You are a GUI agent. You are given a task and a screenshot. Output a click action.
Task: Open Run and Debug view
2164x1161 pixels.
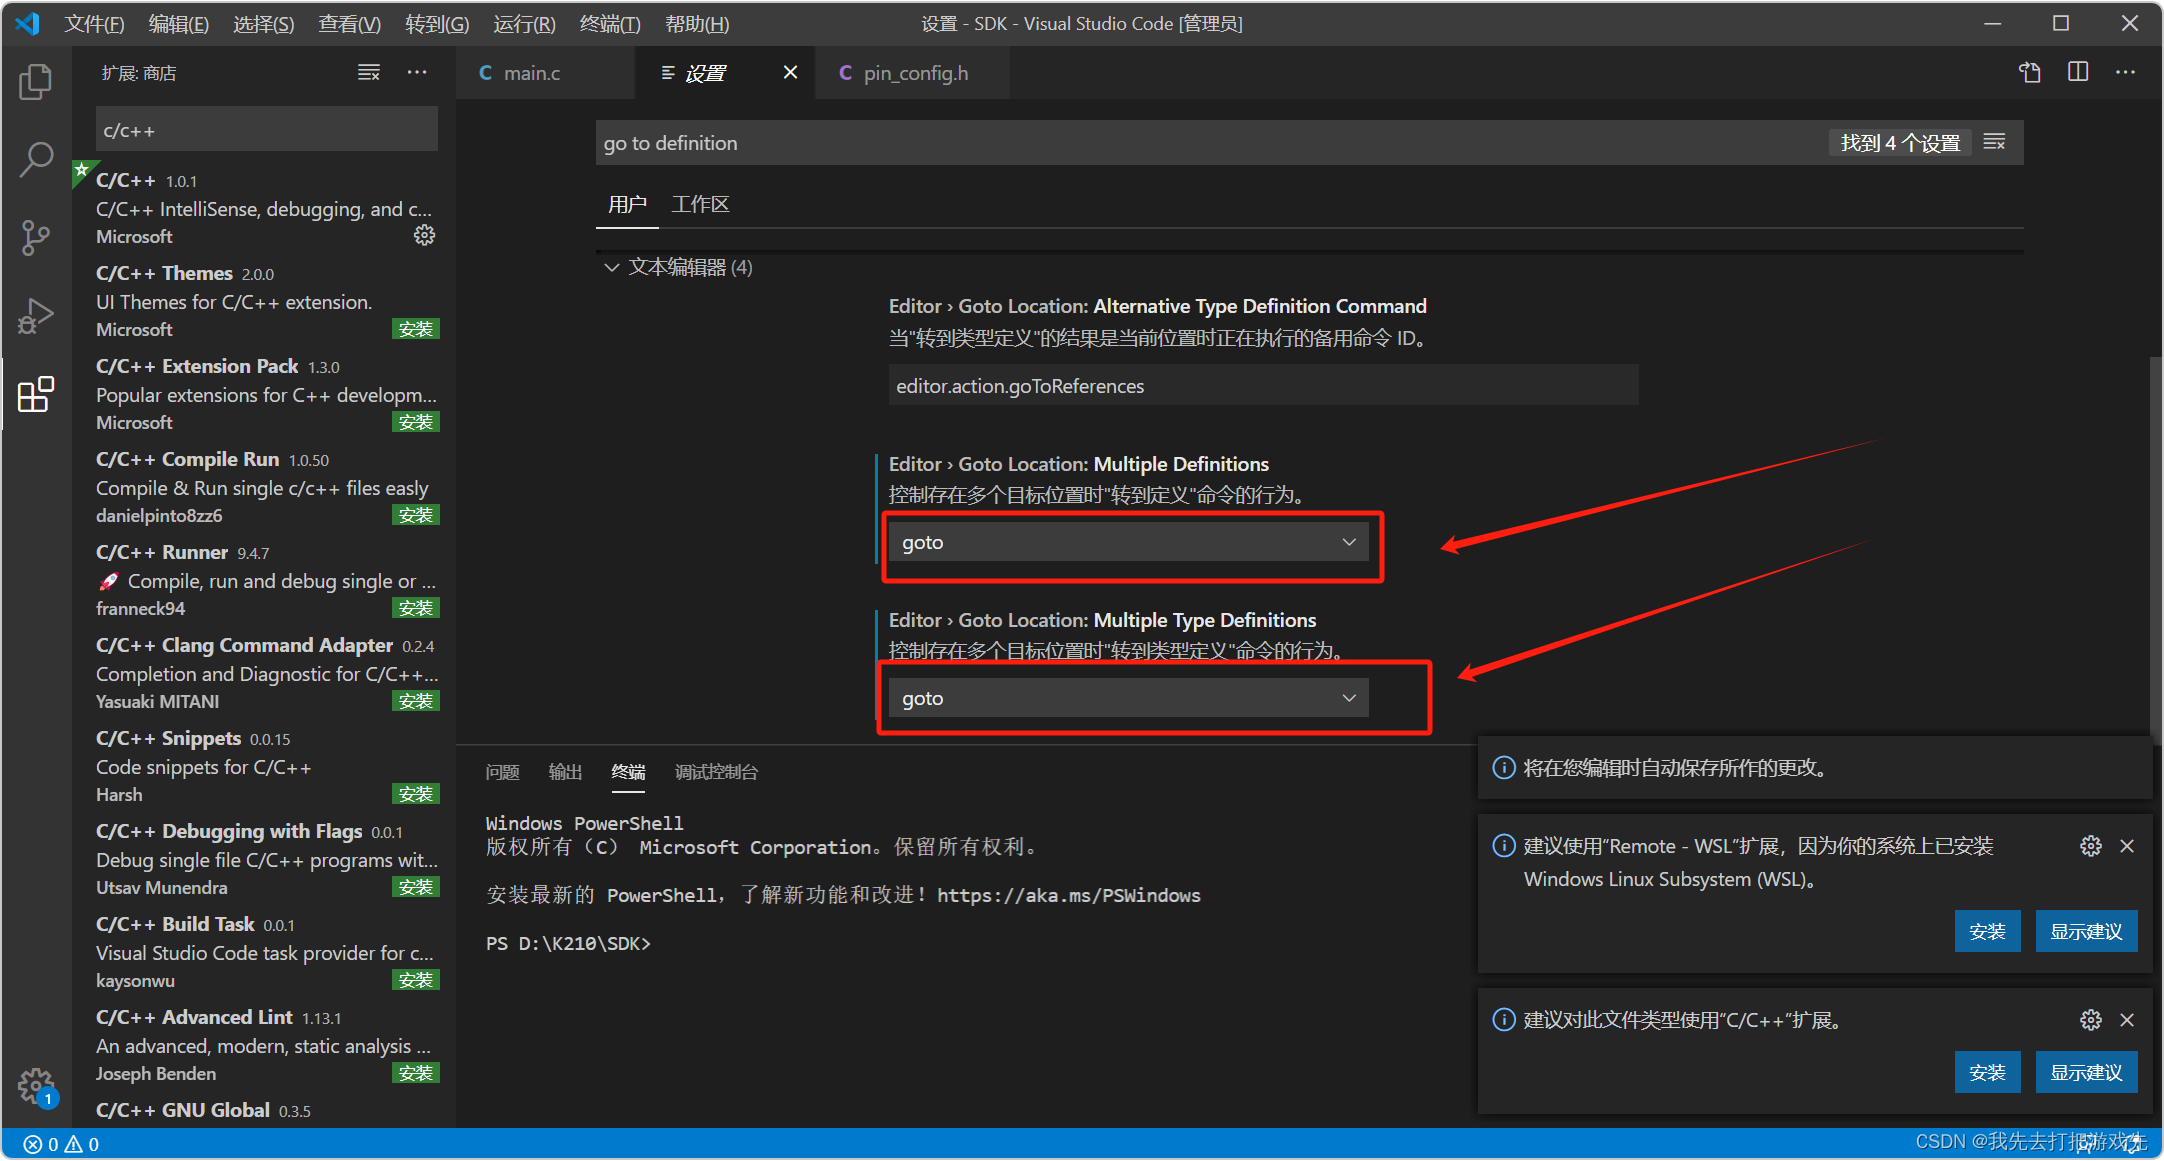[x=36, y=316]
